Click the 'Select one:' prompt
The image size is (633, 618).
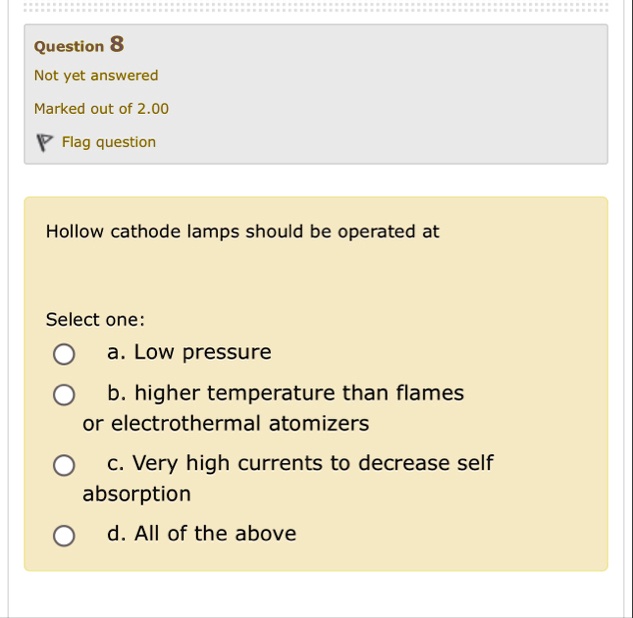[x=95, y=320]
